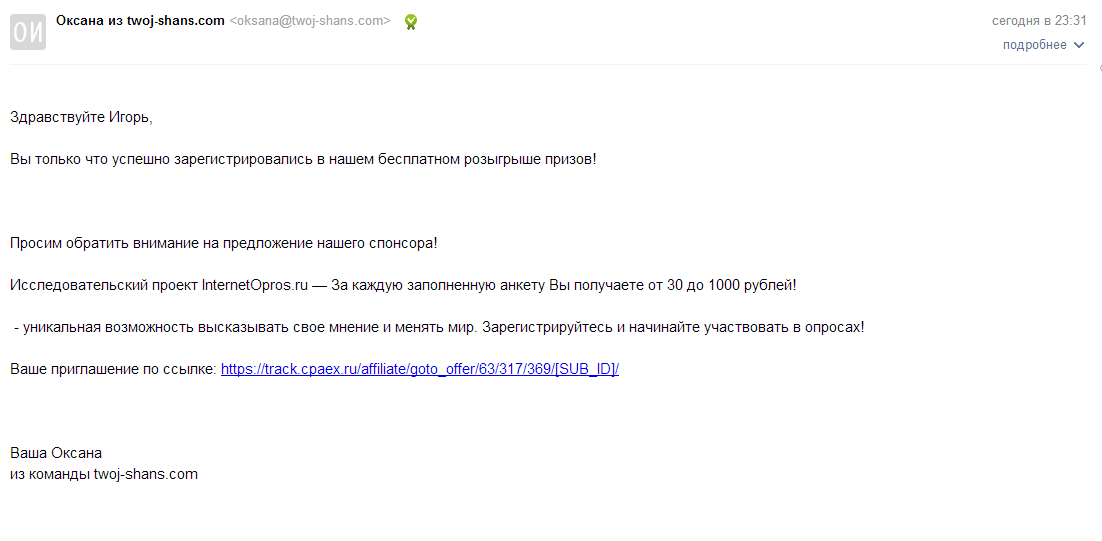Click the green verified sender badge
The height and width of the screenshot is (541, 1102).
(410, 22)
